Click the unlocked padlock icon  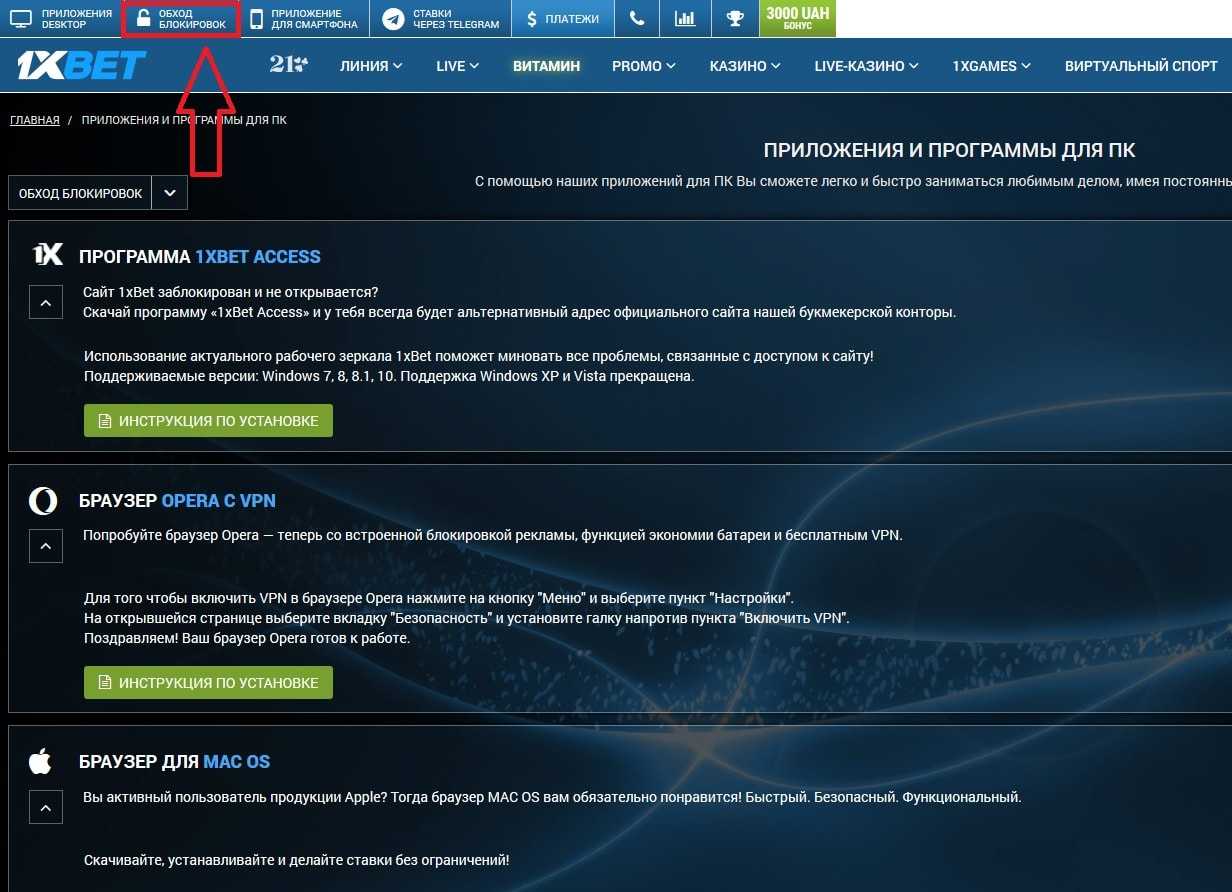pyautogui.click(x=143, y=19)
